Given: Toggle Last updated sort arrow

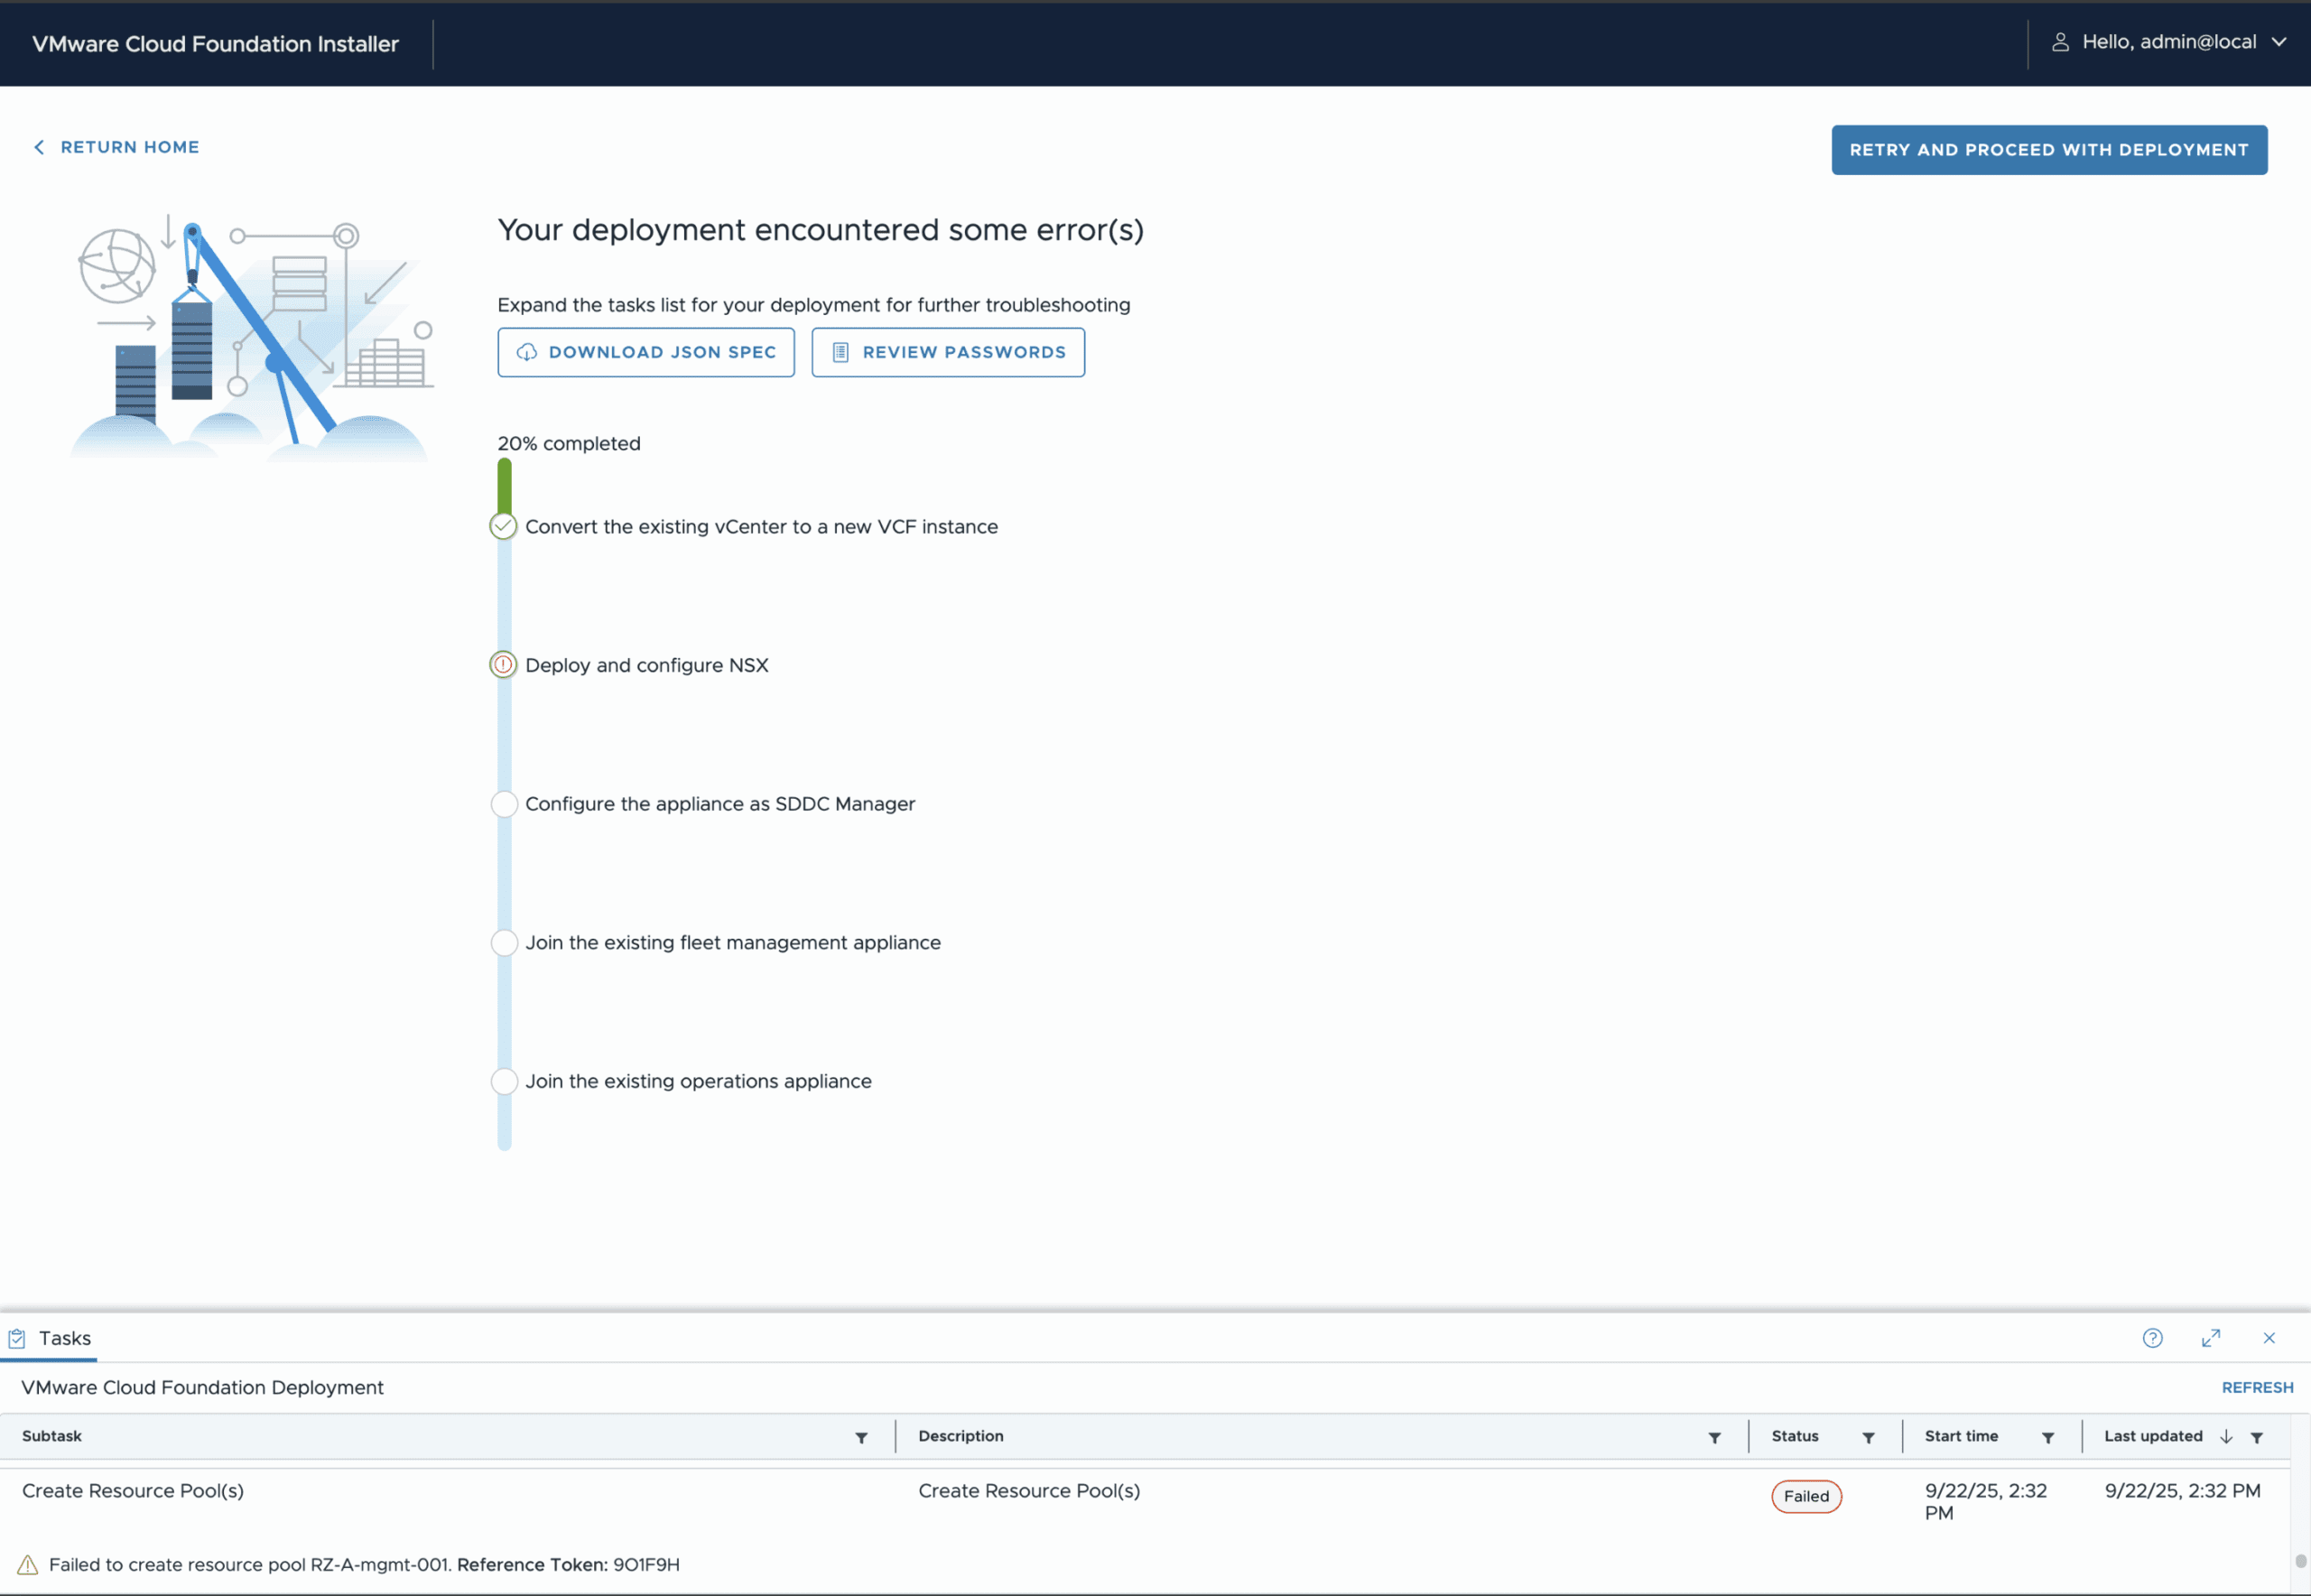Looking at the screenshot, I should [x=2226, y=1436].
